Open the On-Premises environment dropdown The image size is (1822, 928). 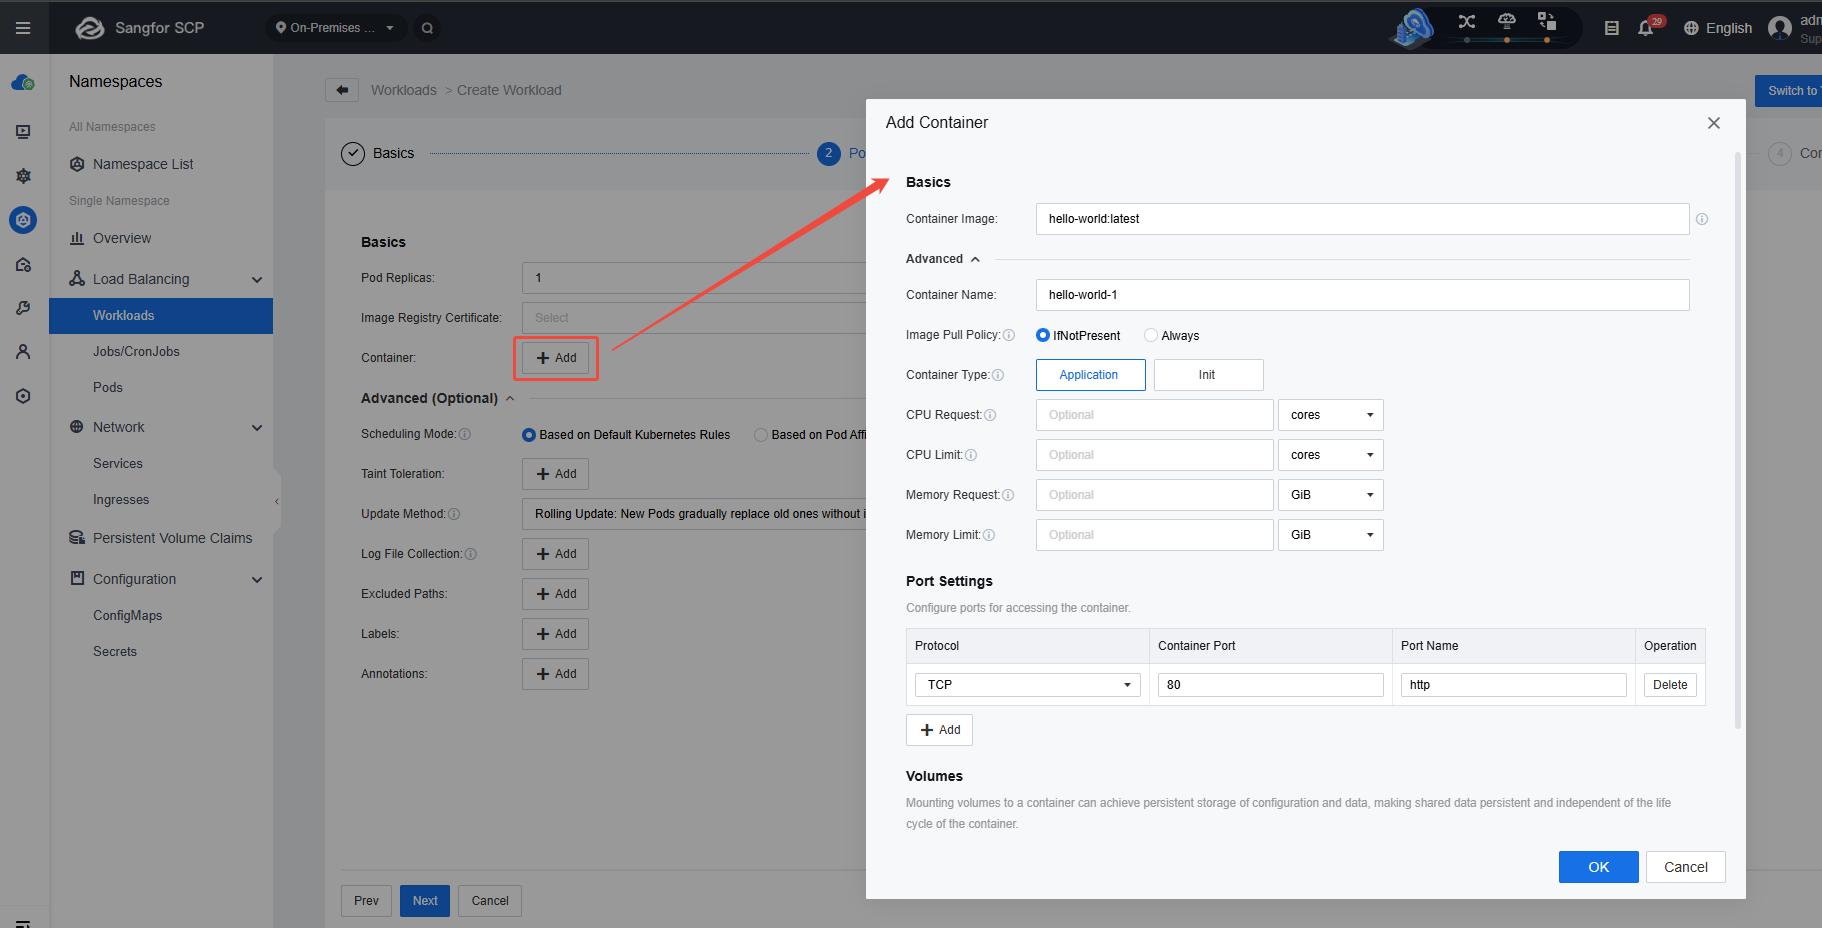pos(335,28)
